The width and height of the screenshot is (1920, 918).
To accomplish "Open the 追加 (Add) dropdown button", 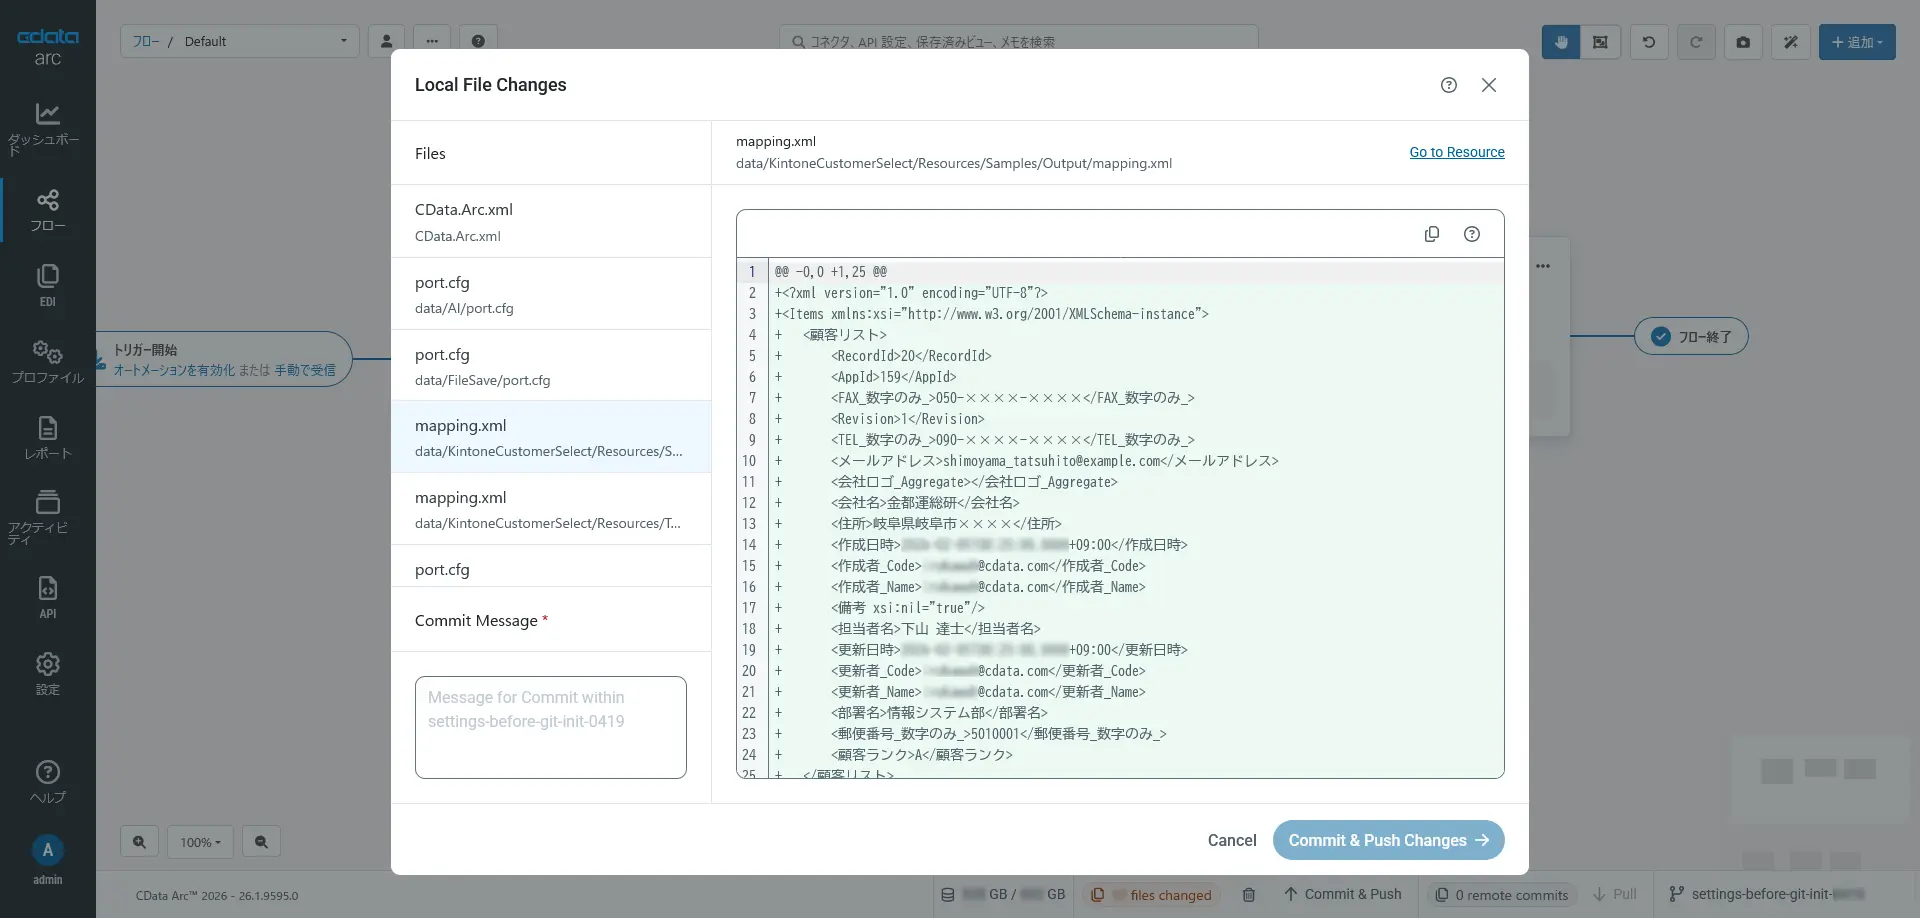I will pyautogui.click(x=1856, y=42).
